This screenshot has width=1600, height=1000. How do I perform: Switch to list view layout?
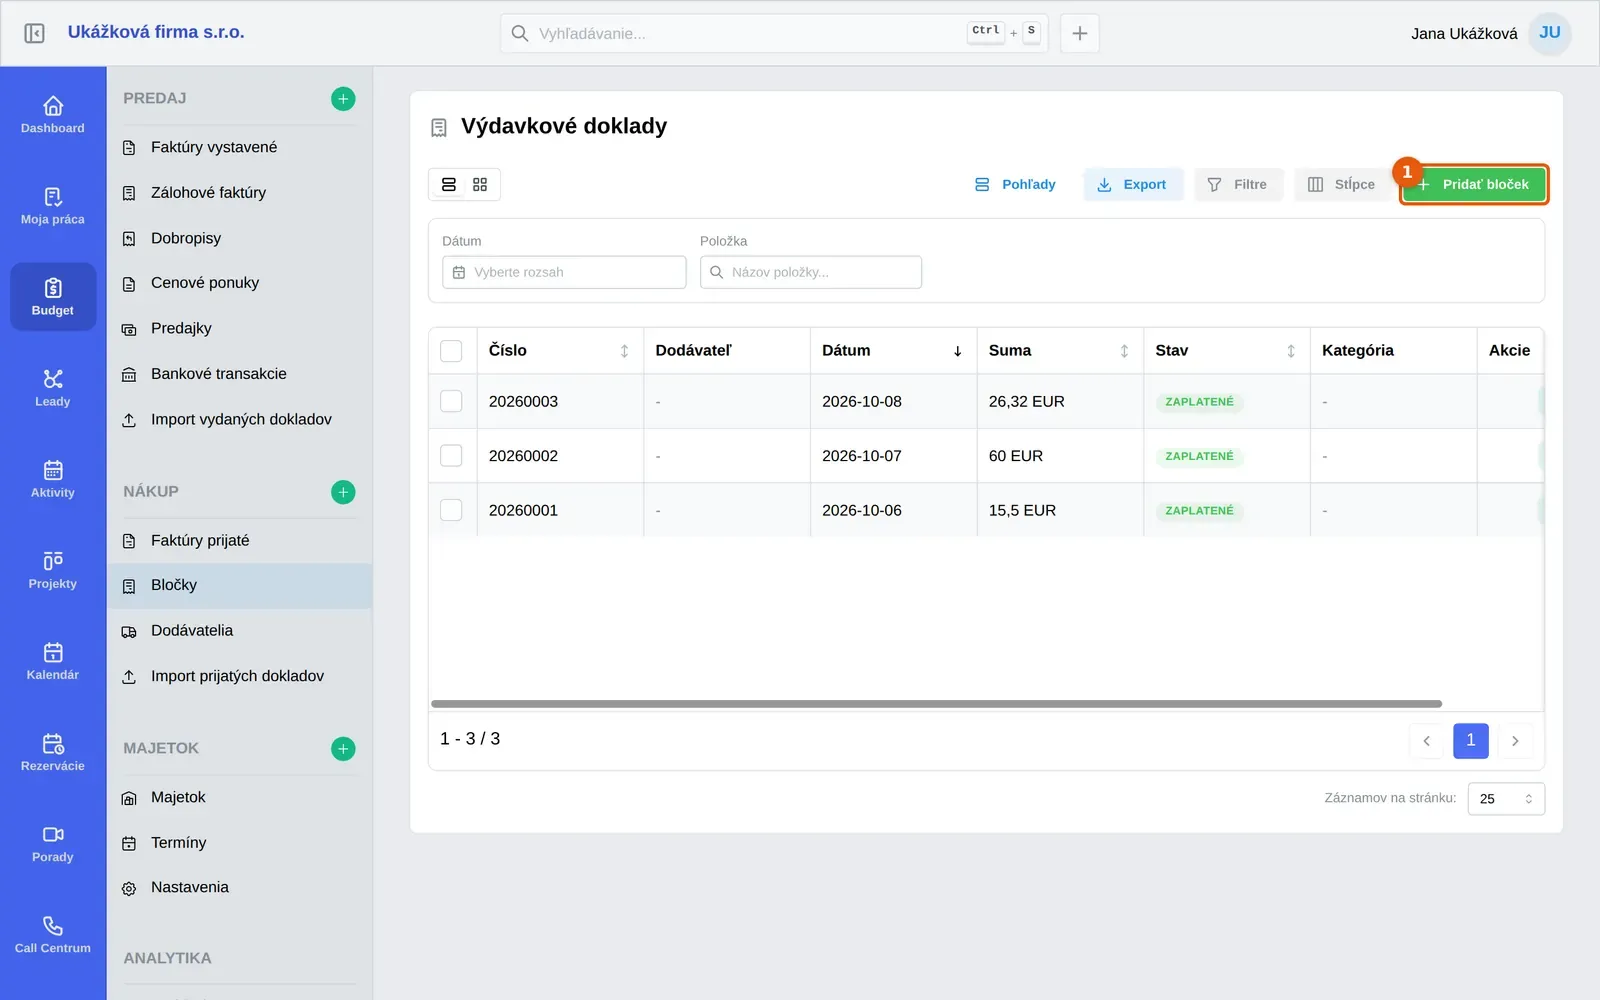click(x=449, y=185)
